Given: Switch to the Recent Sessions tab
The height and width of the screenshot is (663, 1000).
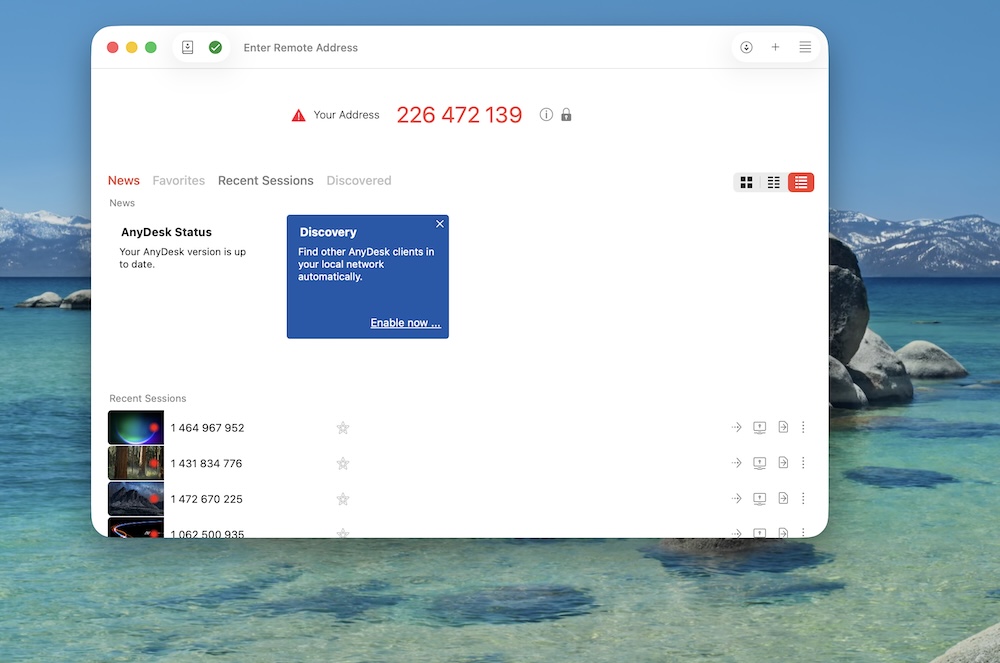Looking at the screenshot, I should tap(265, 180).
